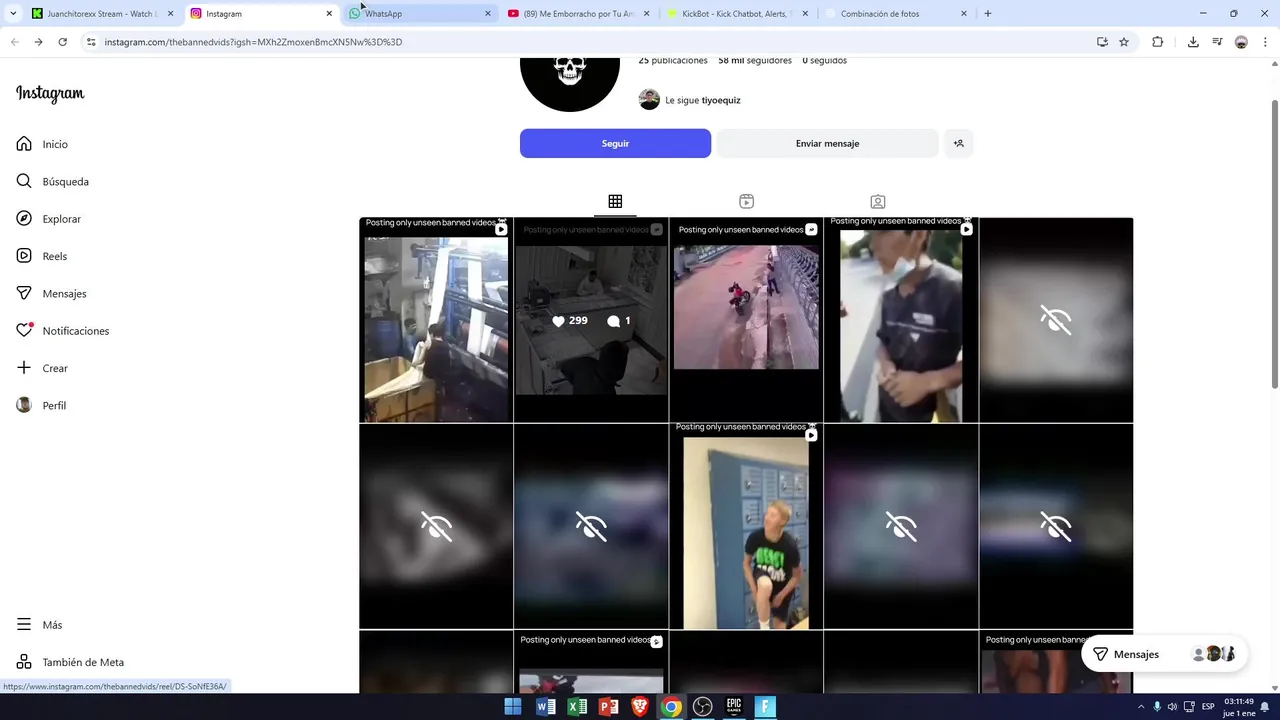Expand the tab search dropdown
Viewport: 1280px width, 720px height.
tap(13, 14)
